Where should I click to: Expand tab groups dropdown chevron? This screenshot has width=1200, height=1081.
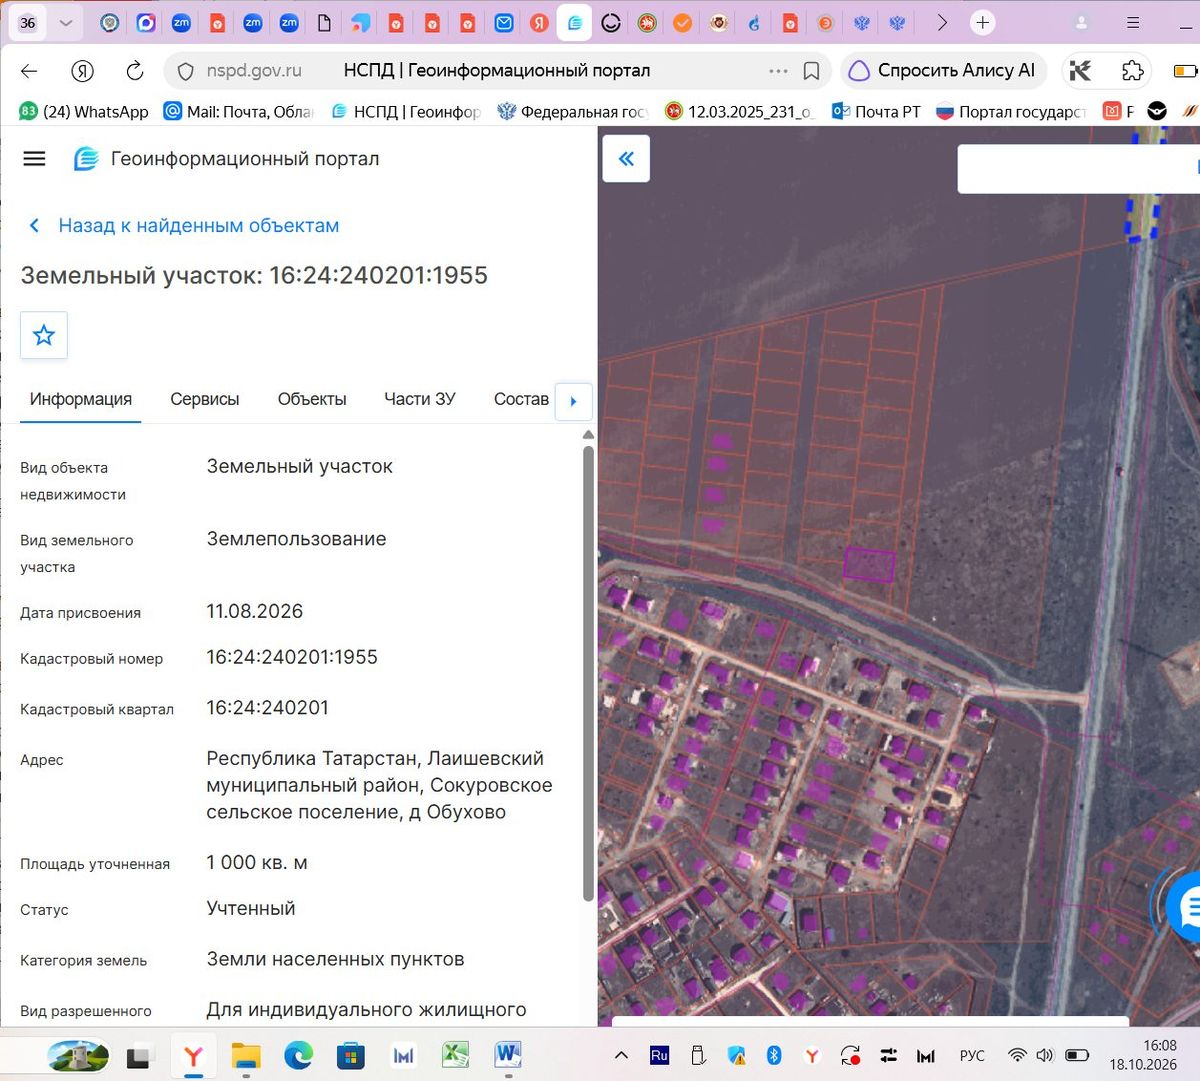(66, 23)
